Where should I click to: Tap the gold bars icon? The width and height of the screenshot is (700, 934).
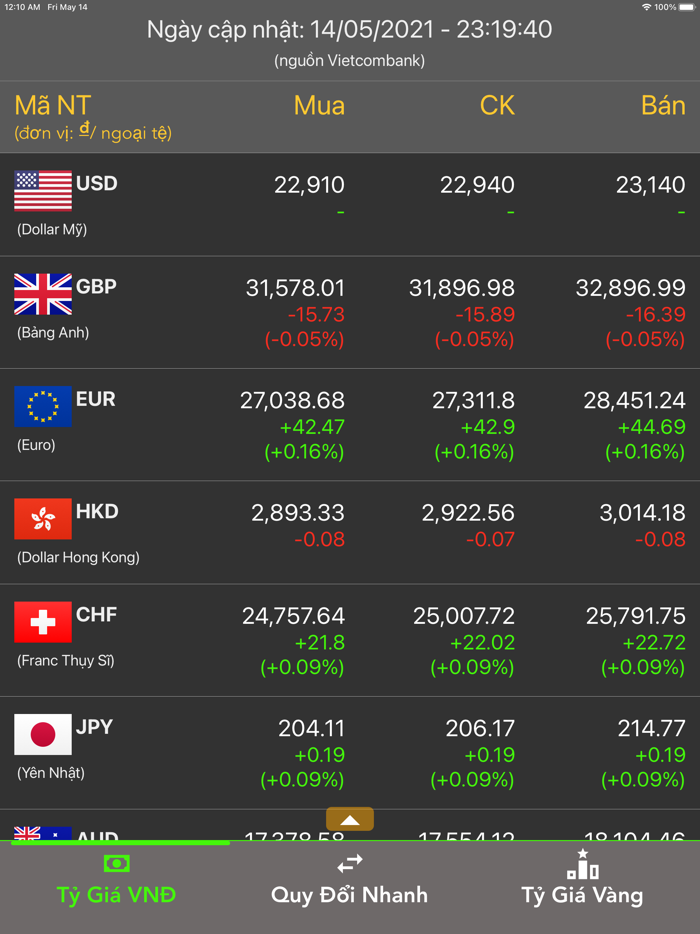coord(583,865)
